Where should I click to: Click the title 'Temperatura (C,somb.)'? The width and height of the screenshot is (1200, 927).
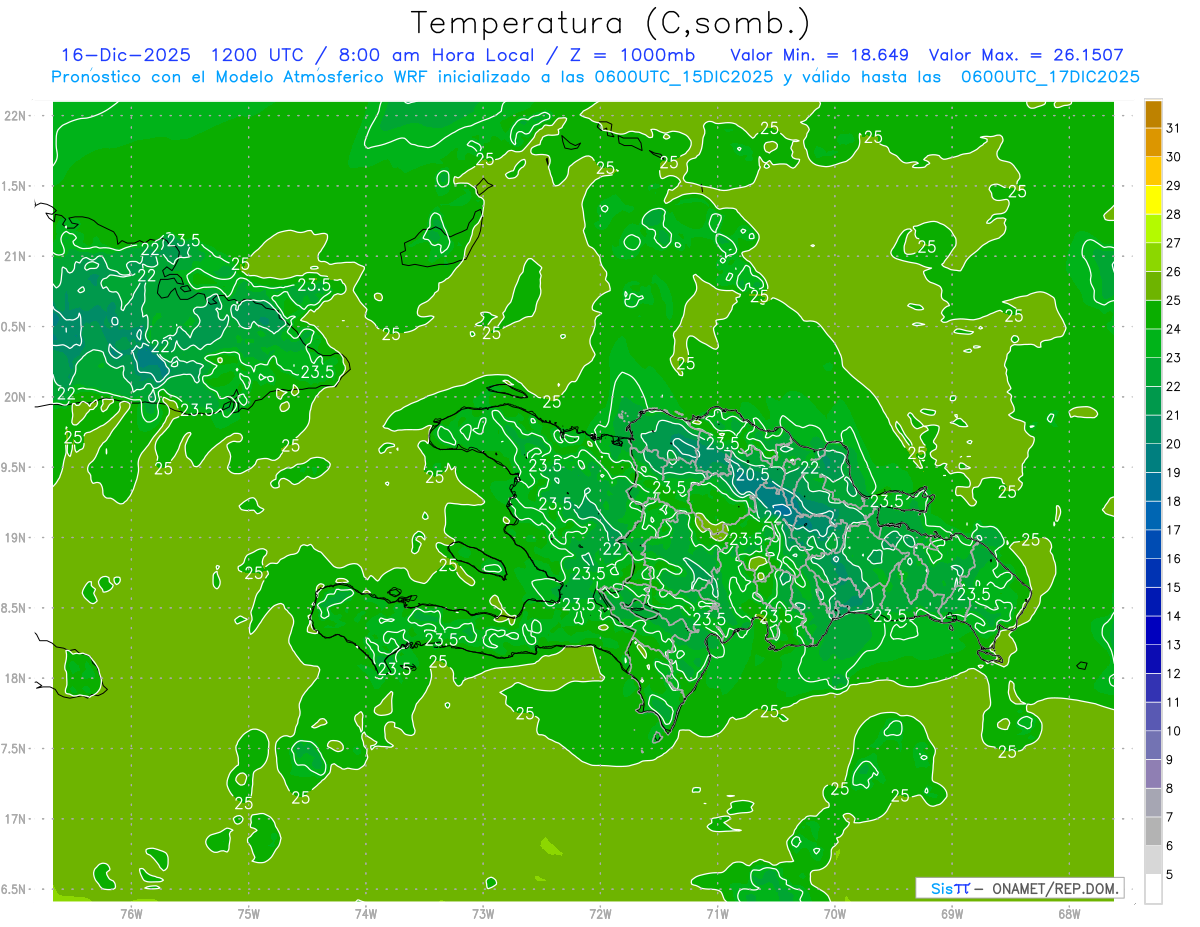coord(610,23)
